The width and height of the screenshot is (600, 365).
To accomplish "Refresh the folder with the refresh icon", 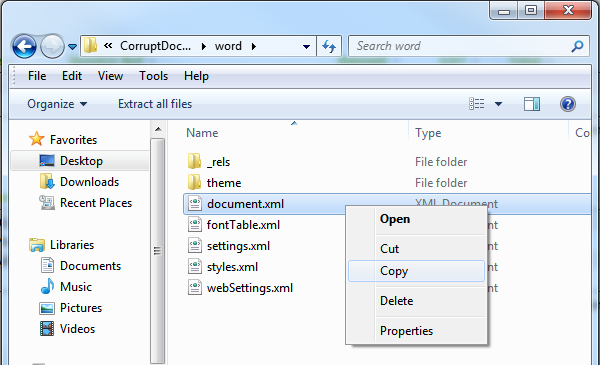I will click(329, 46).
